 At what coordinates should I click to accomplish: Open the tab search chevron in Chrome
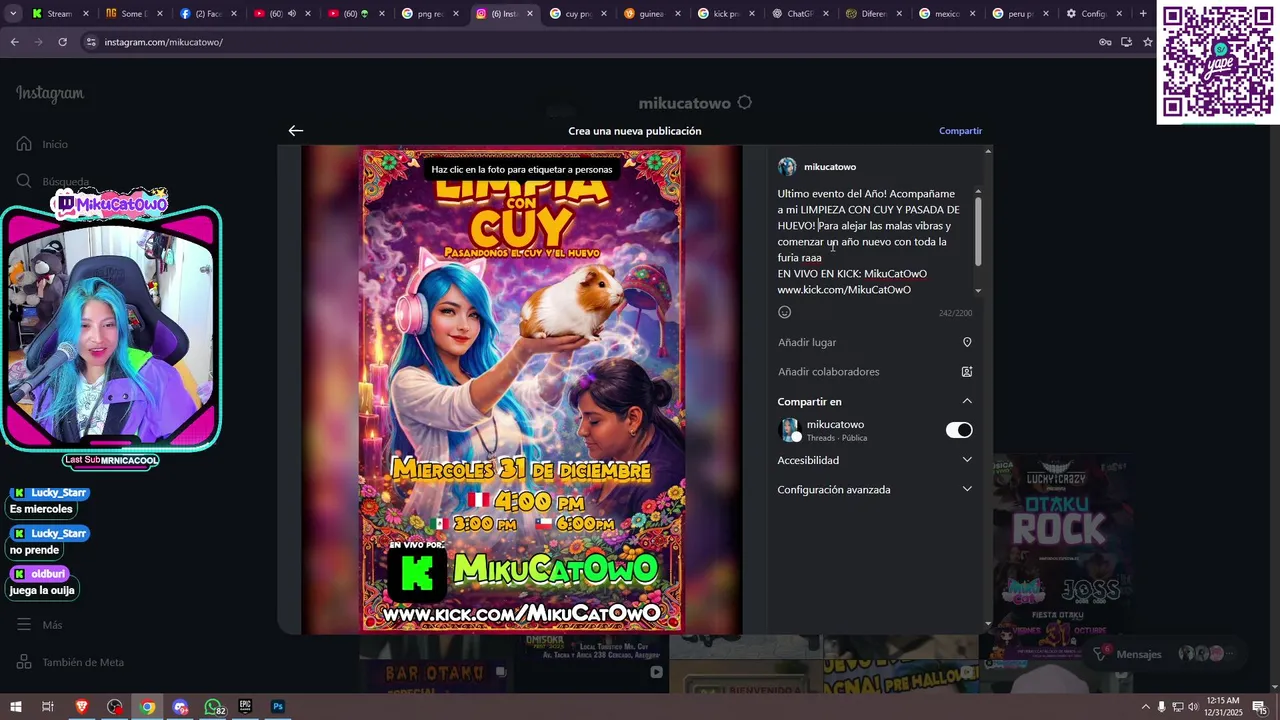[14, 14]
